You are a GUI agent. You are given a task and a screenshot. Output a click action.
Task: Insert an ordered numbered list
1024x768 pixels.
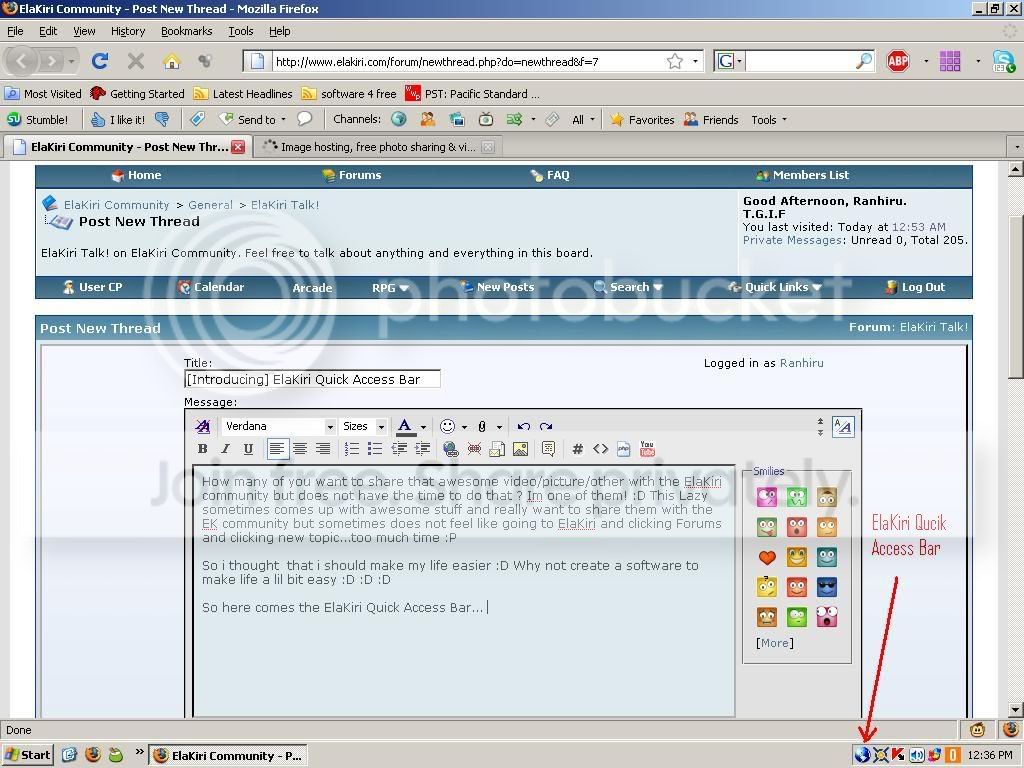click(351, 449)
